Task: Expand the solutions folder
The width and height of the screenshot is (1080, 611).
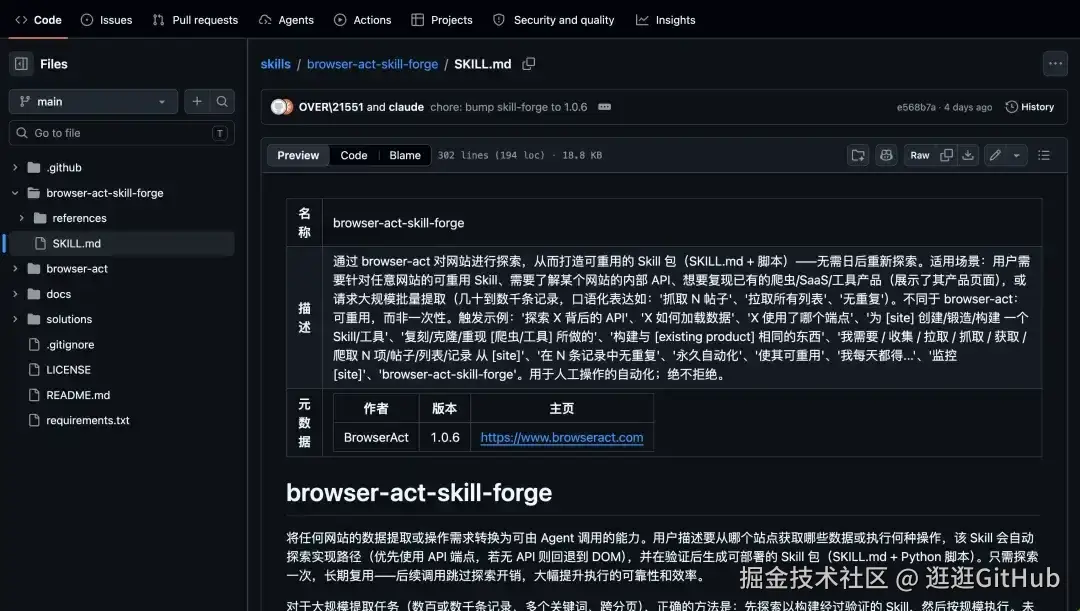Action: click(15, 320)
